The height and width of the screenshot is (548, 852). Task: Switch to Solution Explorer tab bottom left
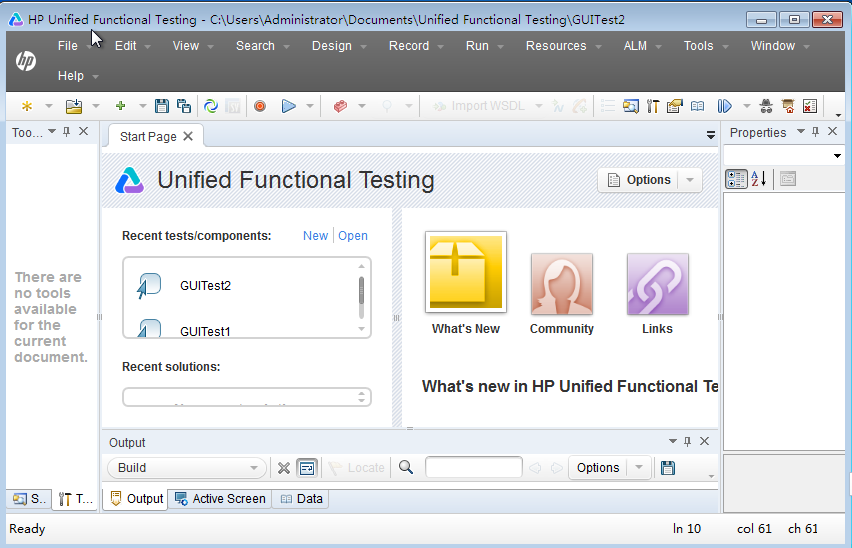coord(29,499)
